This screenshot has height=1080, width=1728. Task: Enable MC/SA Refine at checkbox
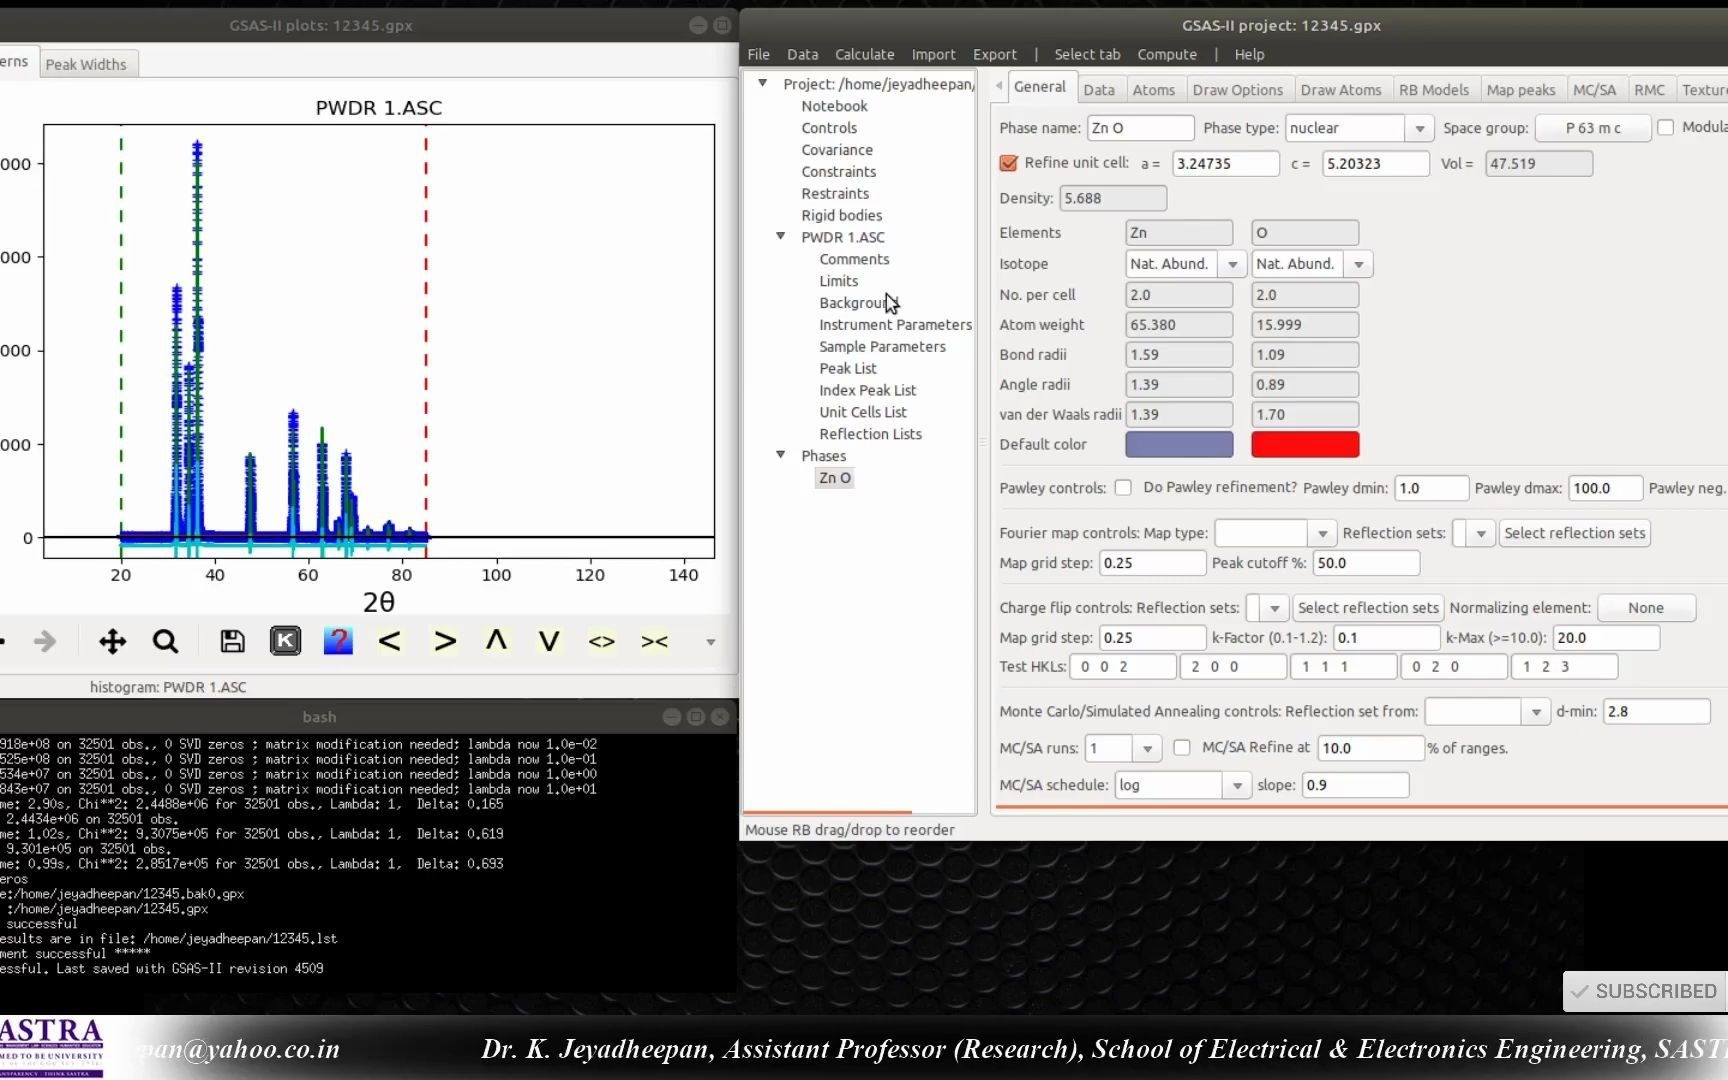[x=1181, y=747]
